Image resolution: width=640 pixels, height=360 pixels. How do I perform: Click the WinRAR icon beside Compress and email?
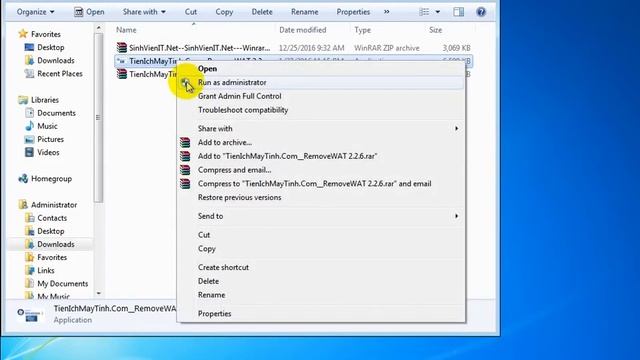(x=185, y=170)
